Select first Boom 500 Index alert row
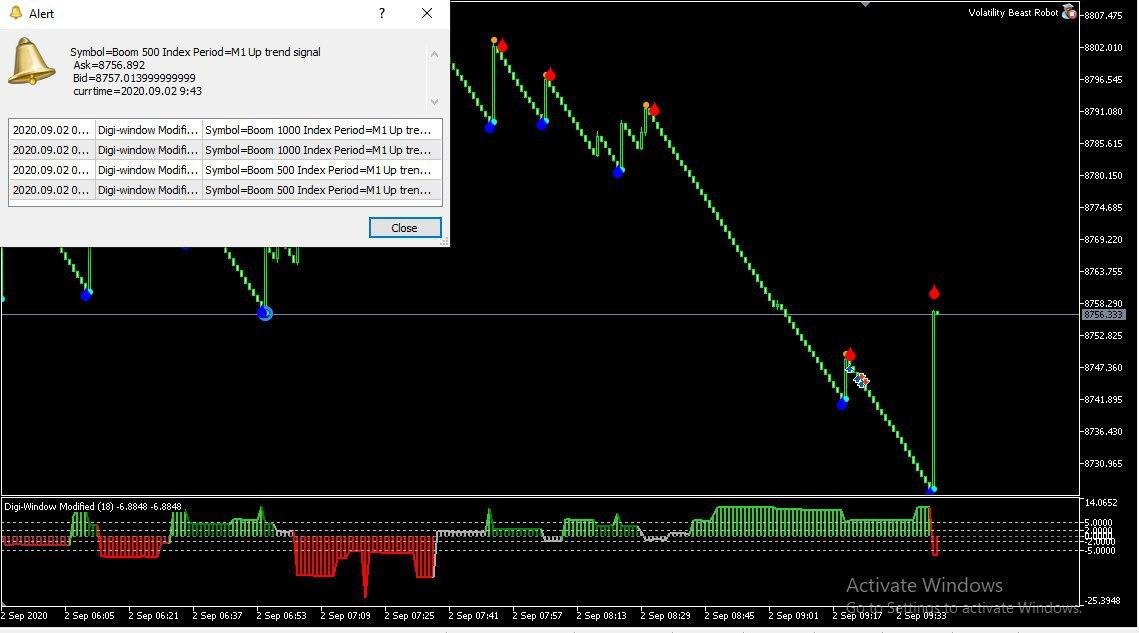Image resolution: width=1139 pixels, height=633 pixels. pyautogui.click(x=225, y=169)
